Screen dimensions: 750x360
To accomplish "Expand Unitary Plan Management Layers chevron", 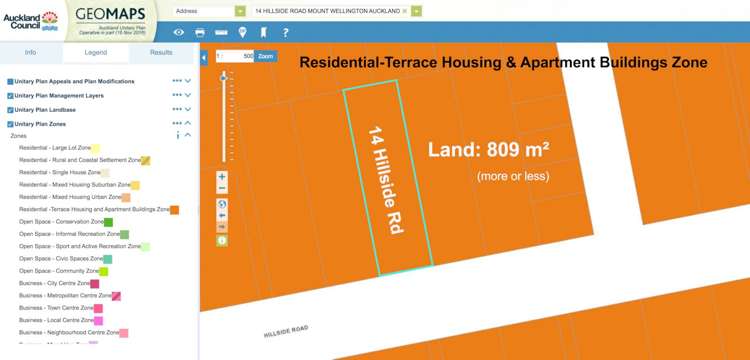I will click(x=188, y=96).
